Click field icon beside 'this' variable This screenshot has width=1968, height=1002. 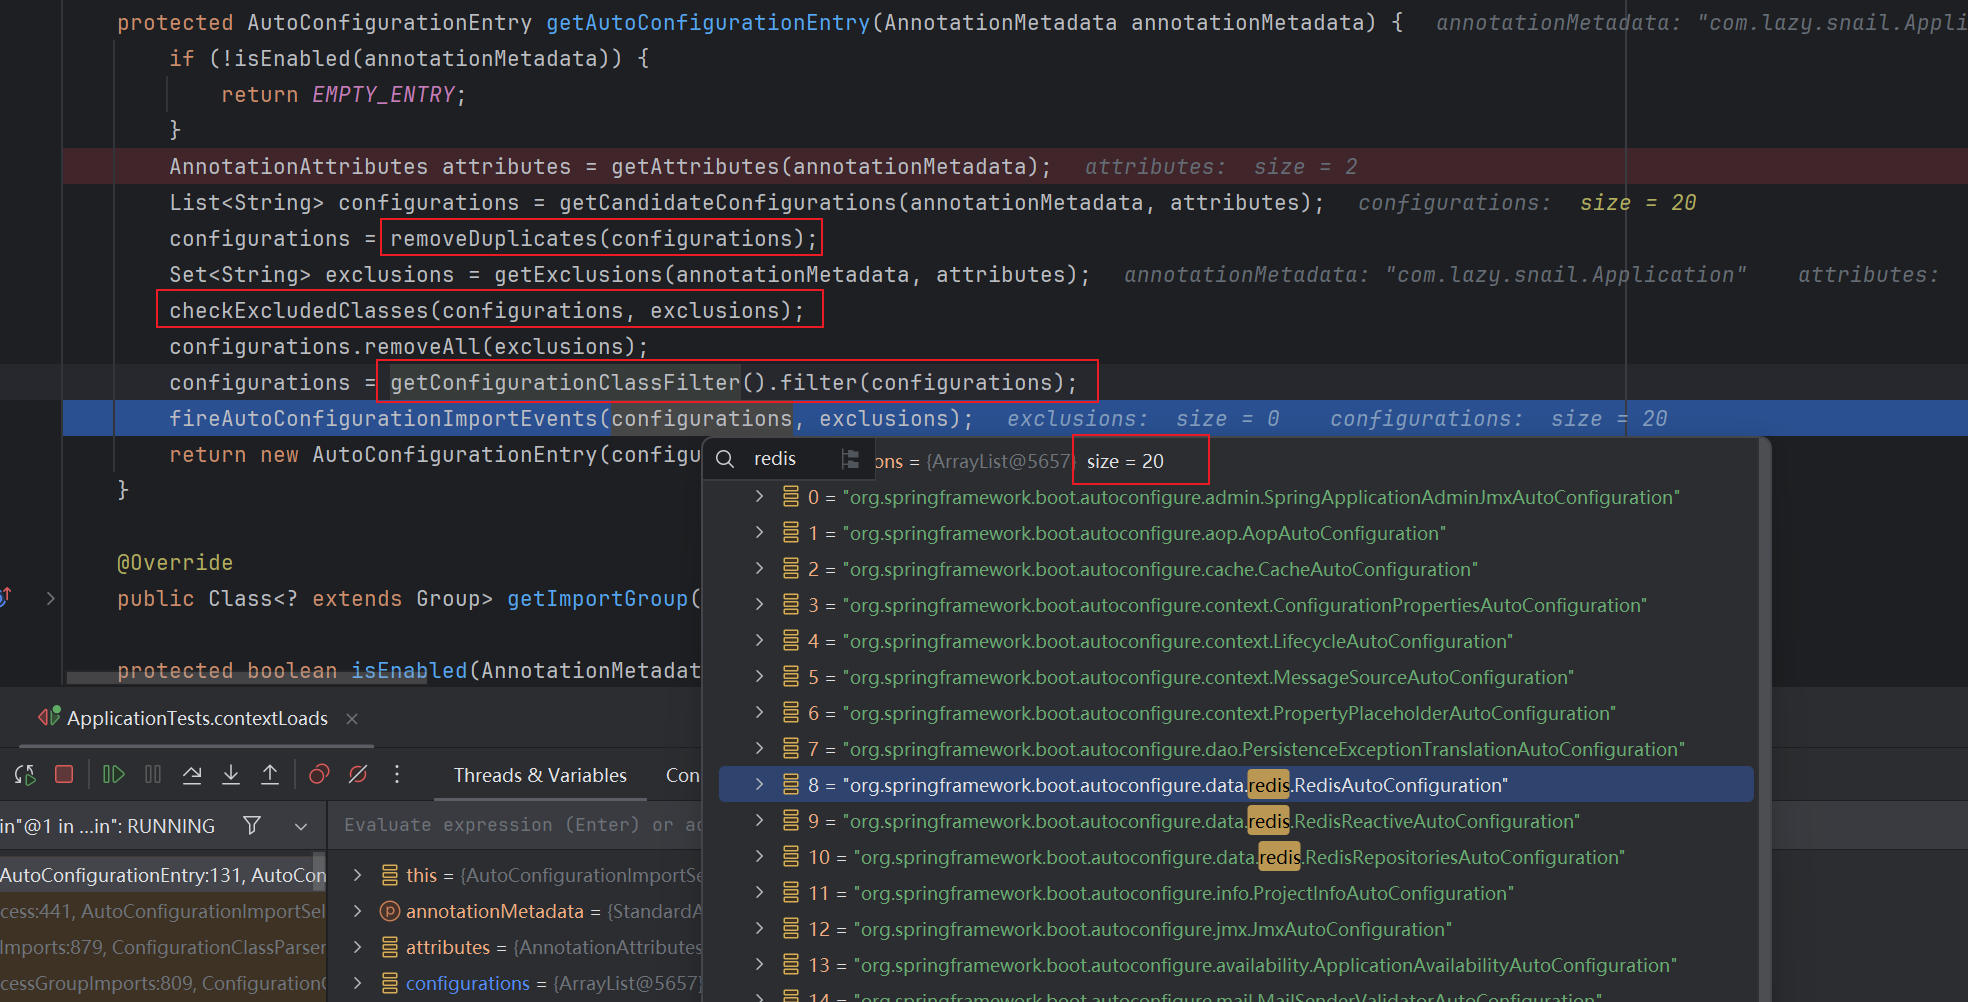click(390, 875)
